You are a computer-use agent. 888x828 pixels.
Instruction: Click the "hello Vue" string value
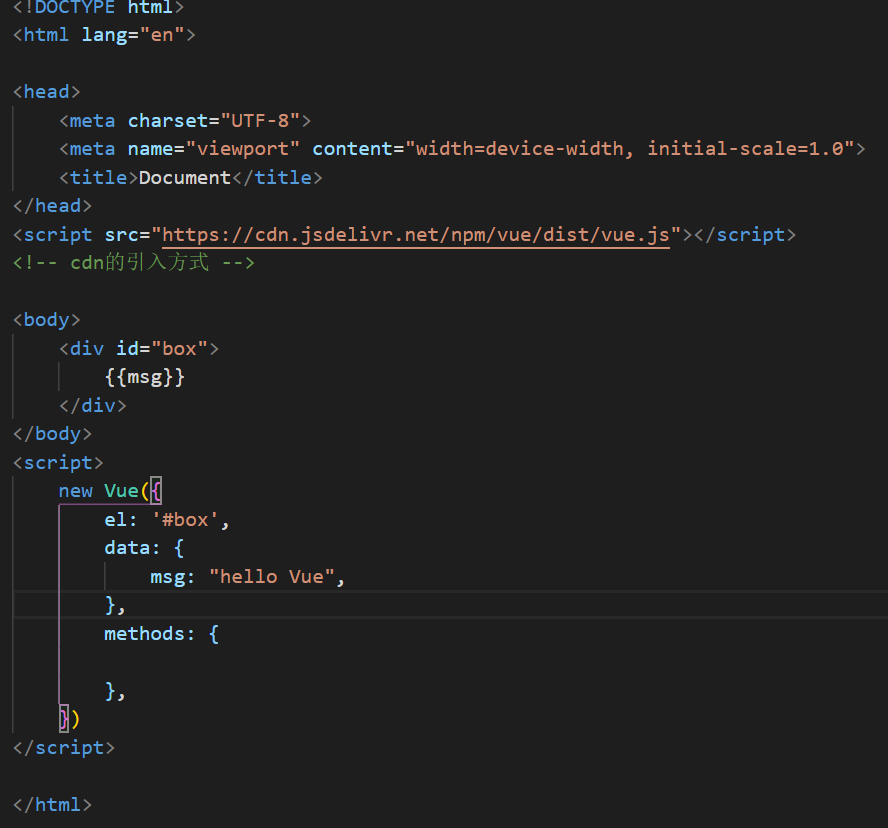(x=272, y=577)
